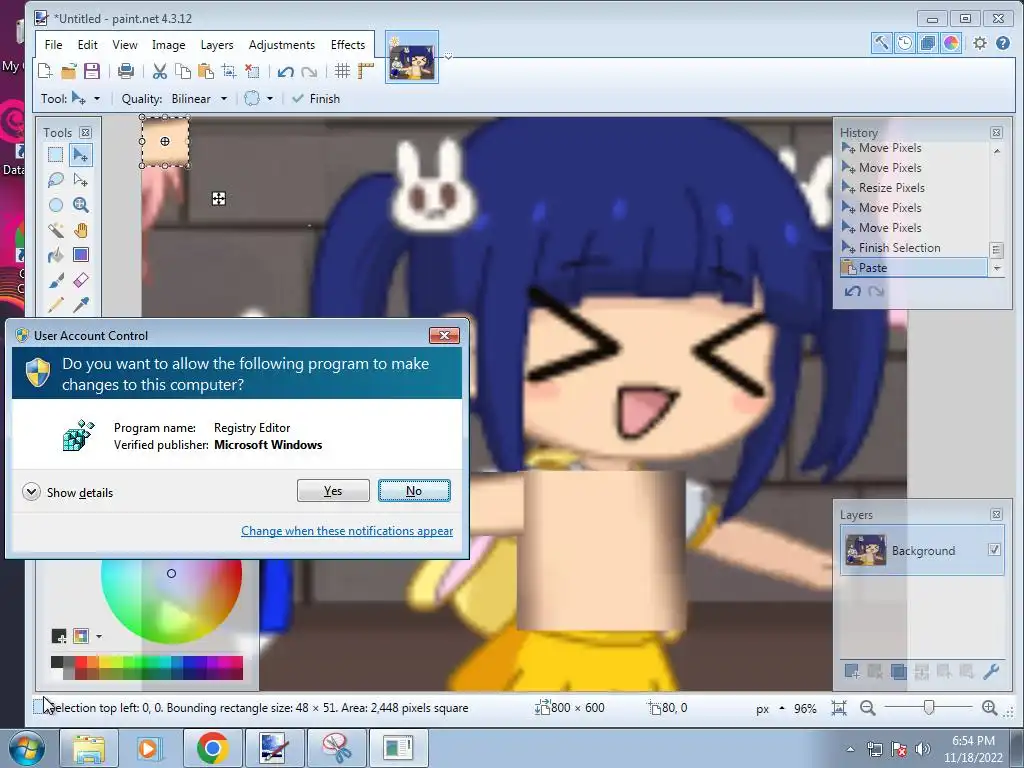Select the Magic Wand tool

(56, 230)
